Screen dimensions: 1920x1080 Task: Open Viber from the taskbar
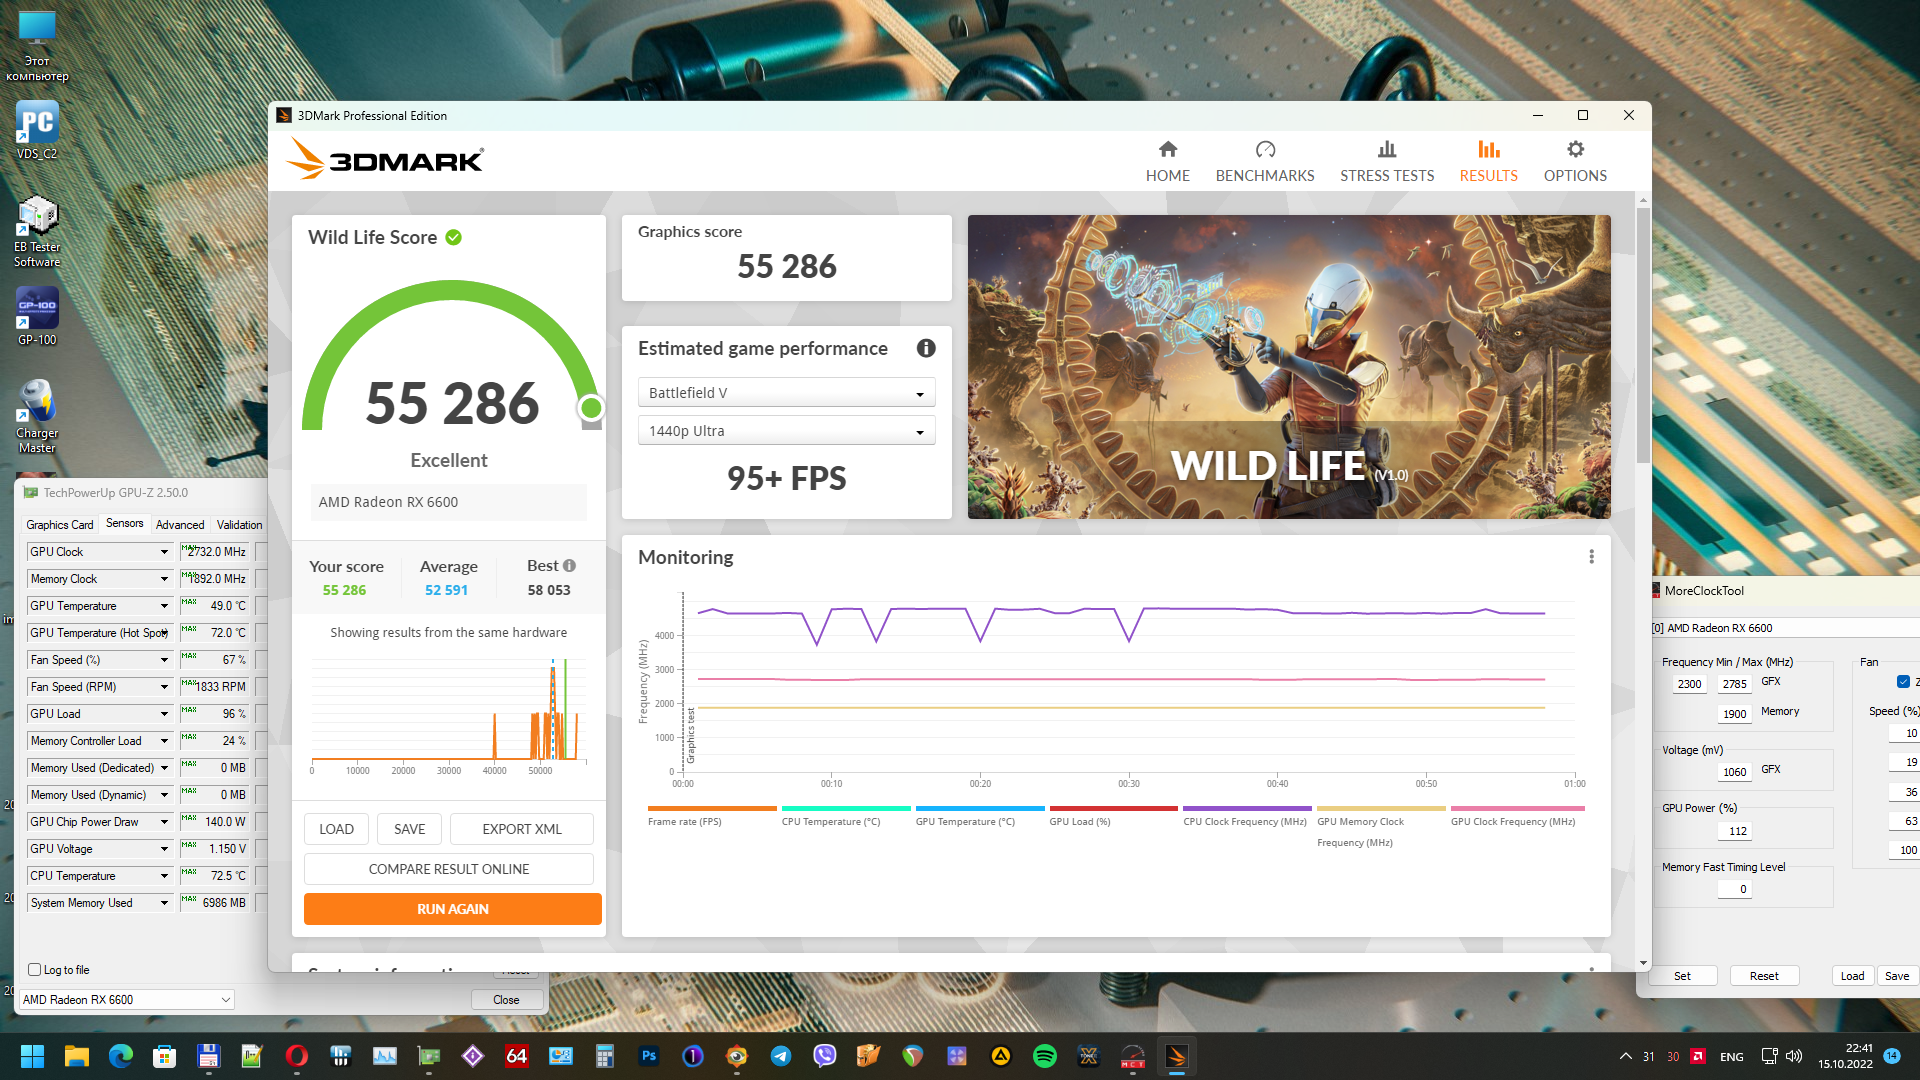(x=825, y=1056)
